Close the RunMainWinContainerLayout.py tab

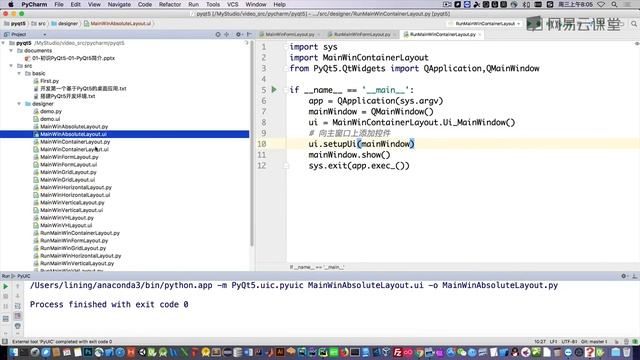[x=480, y=35]
